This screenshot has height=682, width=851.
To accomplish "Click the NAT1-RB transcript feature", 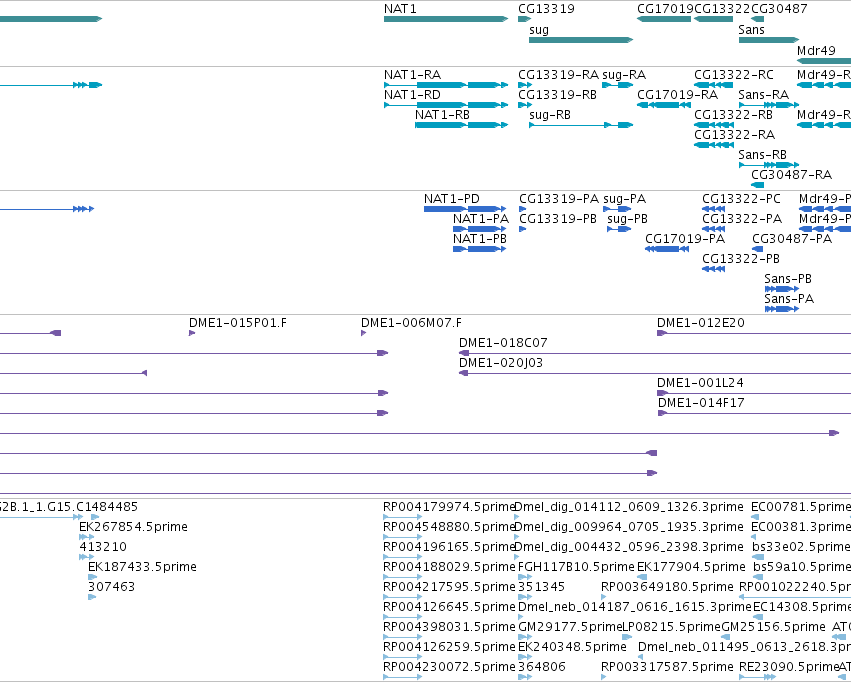I will tap(461, 125).
